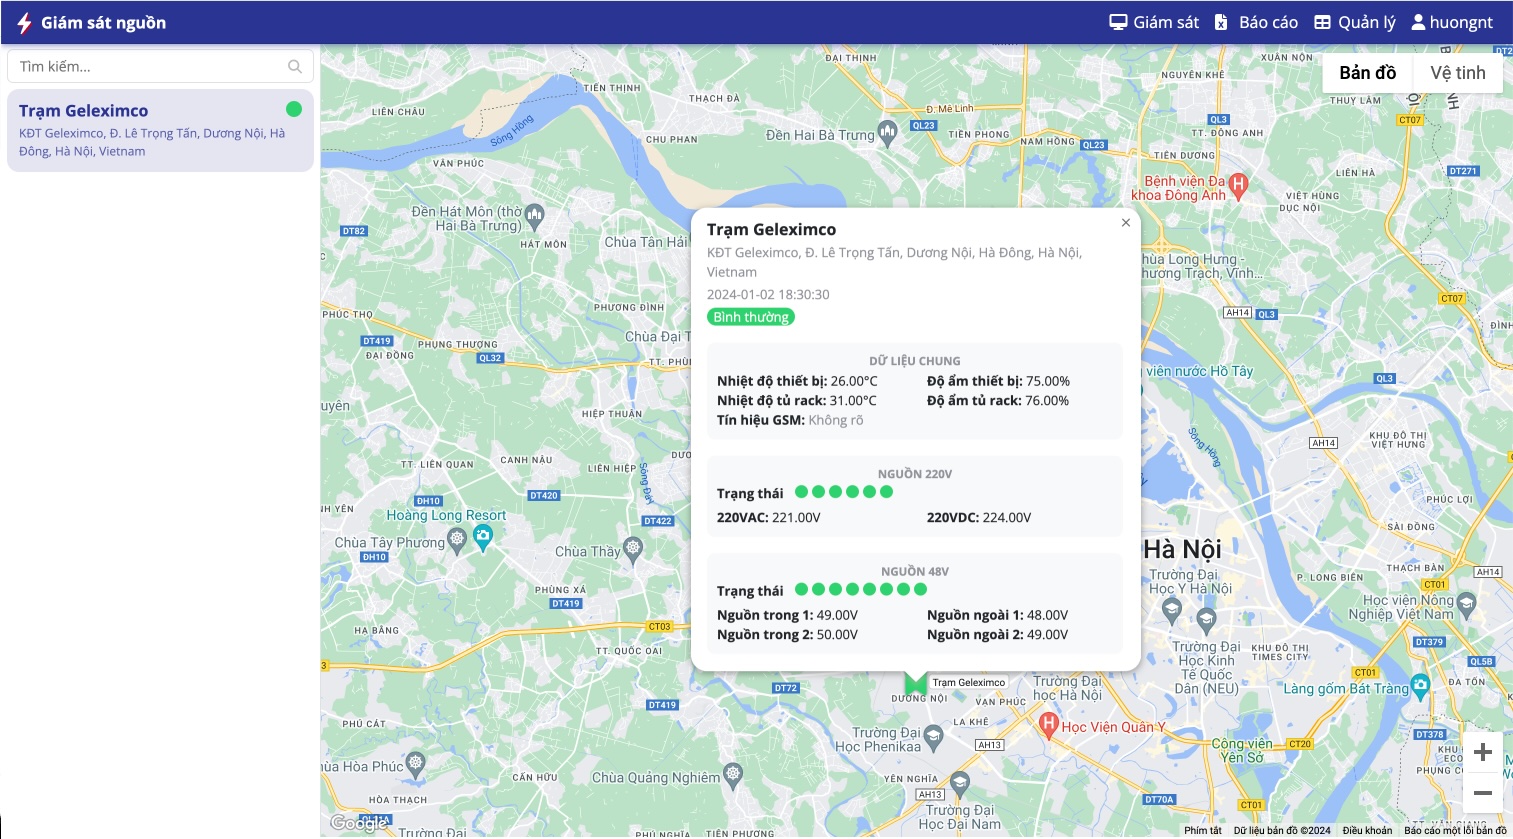Click the monitor icon beside Giám sát
1513x839 pixels.
coord(1117,21)
